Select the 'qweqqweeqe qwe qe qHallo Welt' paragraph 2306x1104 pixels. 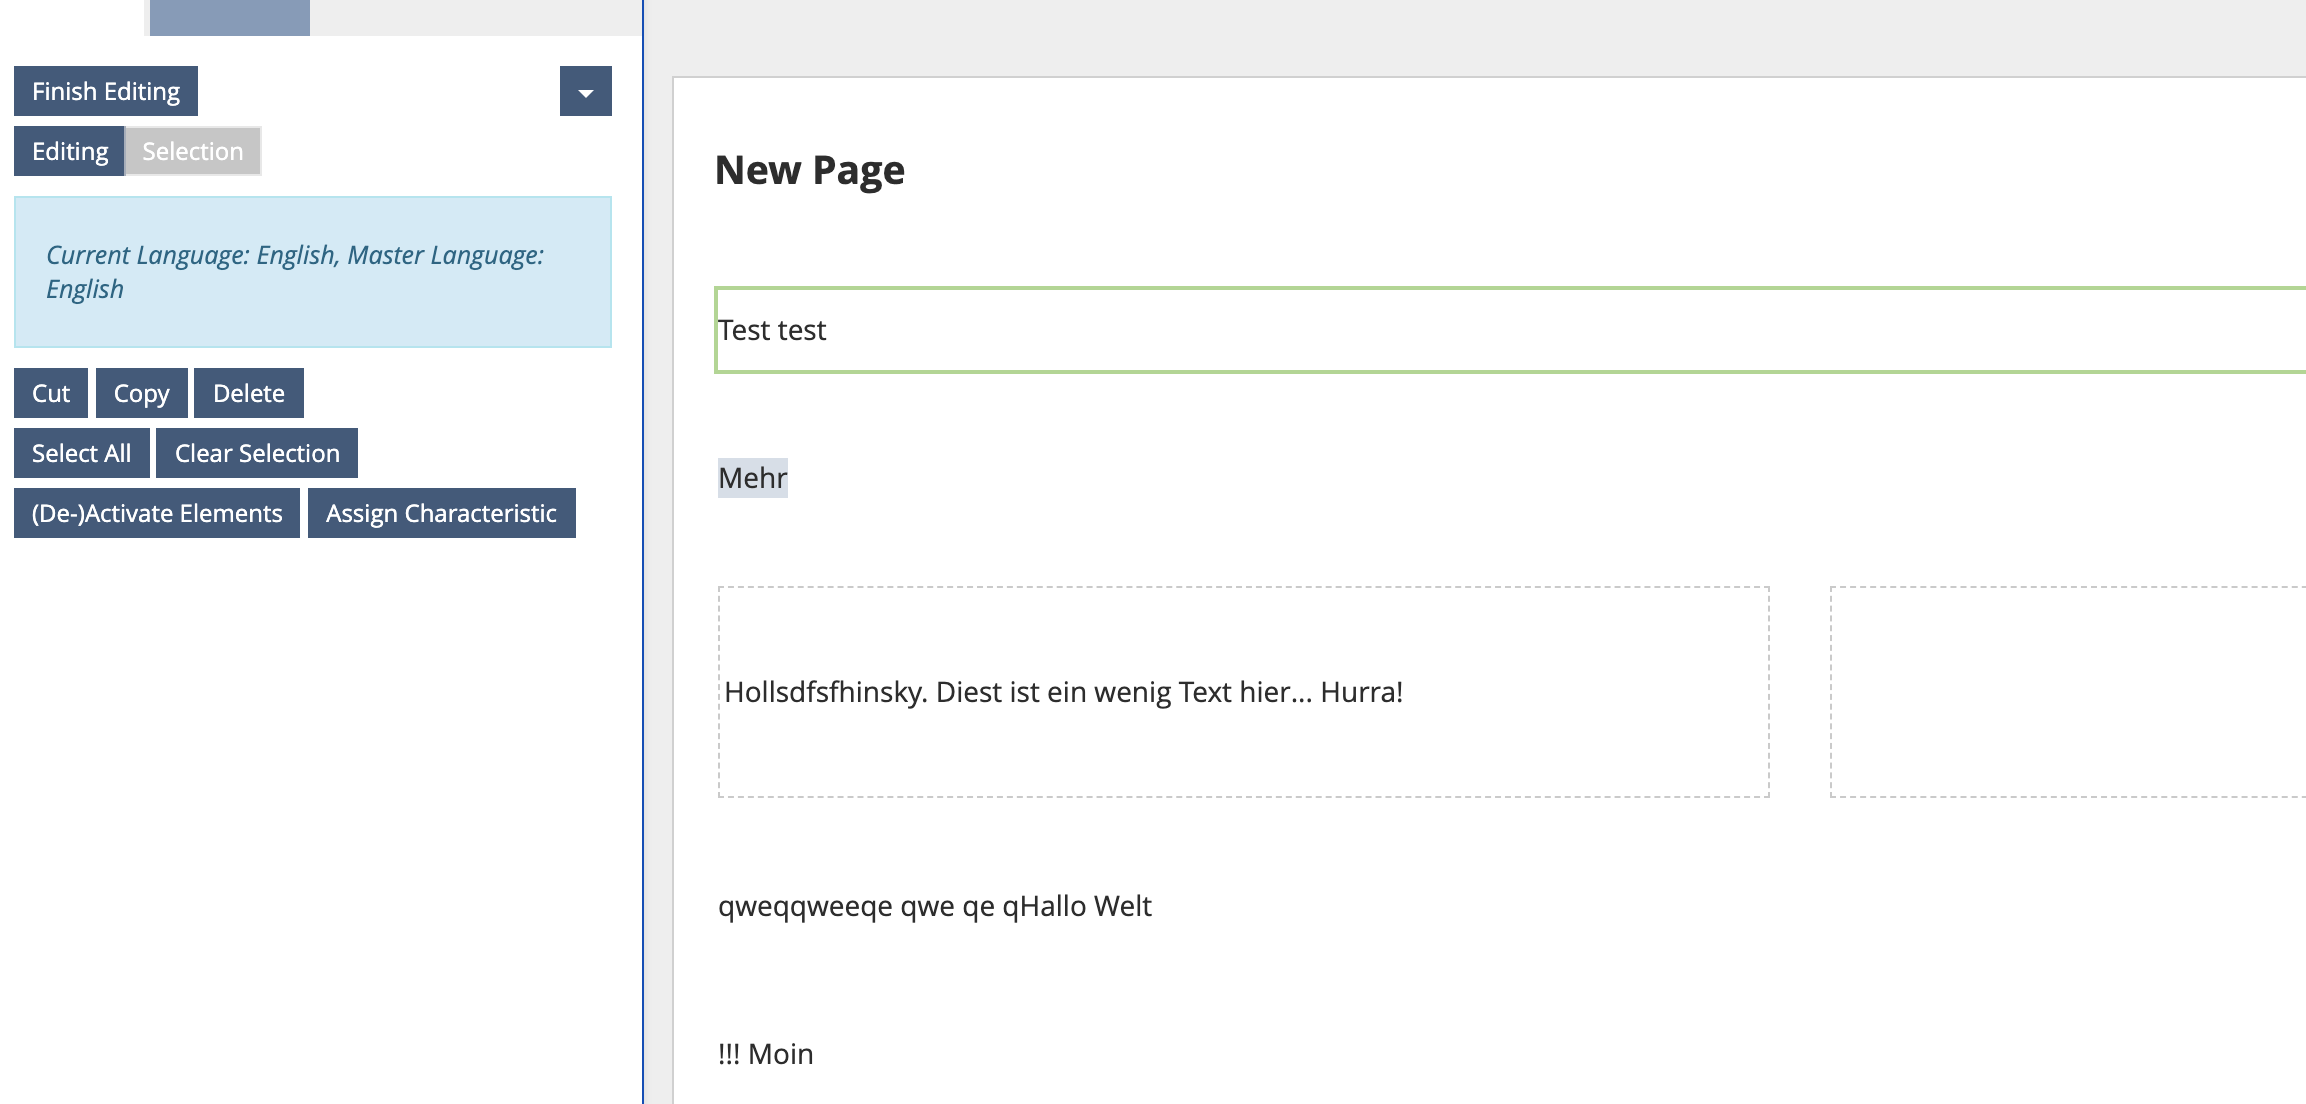click(x=934, y=906)
